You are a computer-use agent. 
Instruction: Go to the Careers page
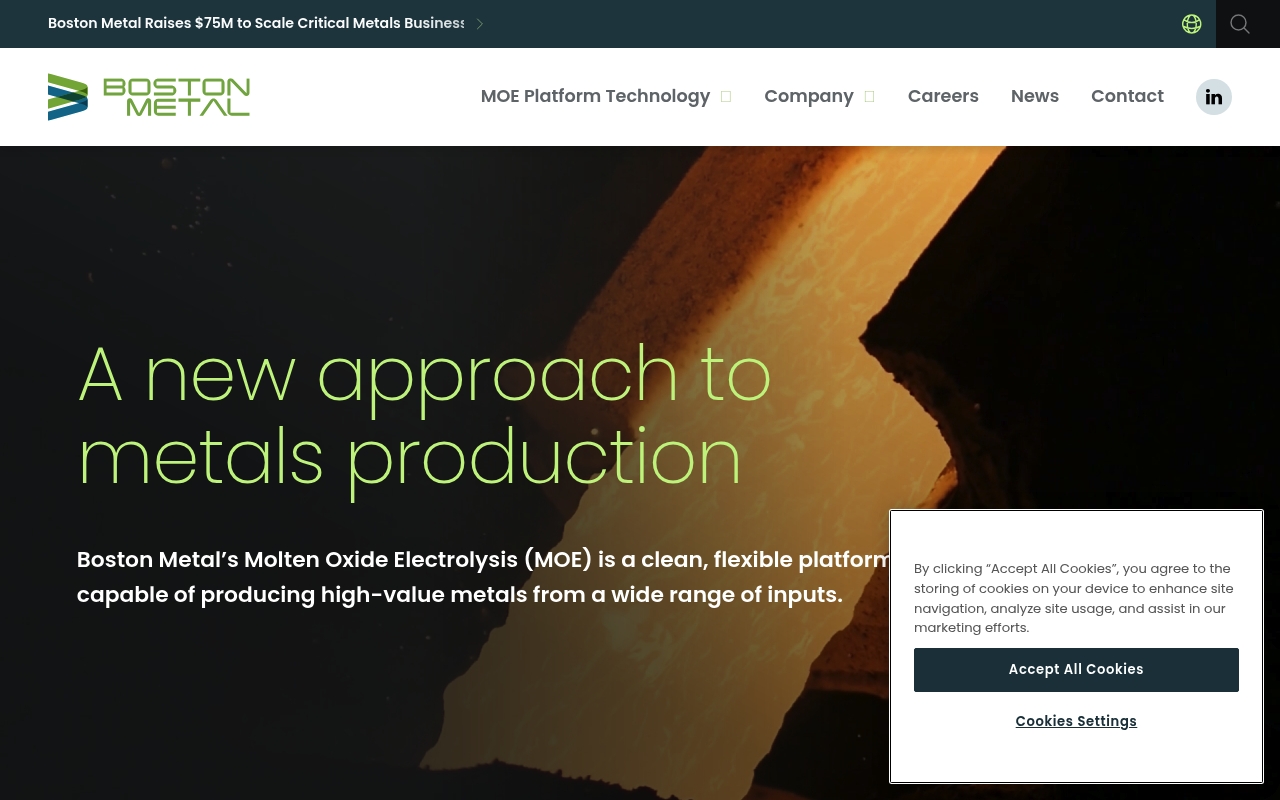click(943, 96)
